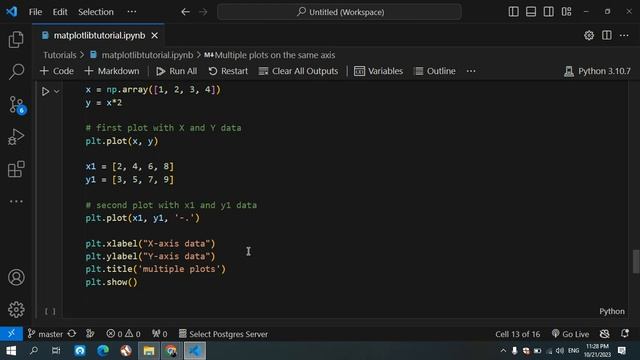Open notifications bell in status bar

pyautogui.click(x=624, y=334)
